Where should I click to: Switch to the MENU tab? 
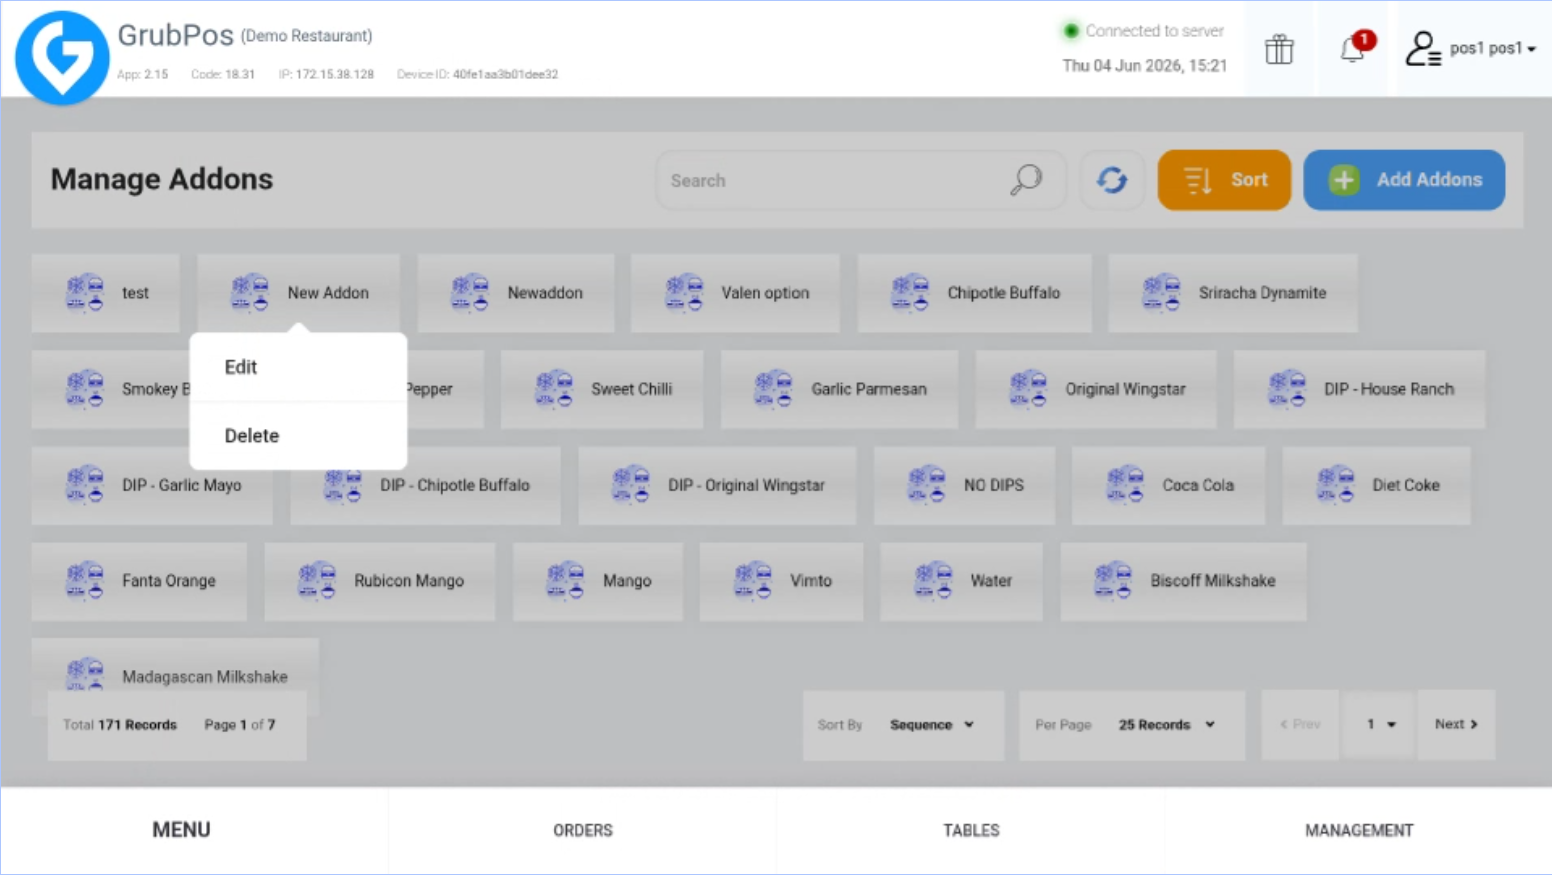[x=181, y=830]
